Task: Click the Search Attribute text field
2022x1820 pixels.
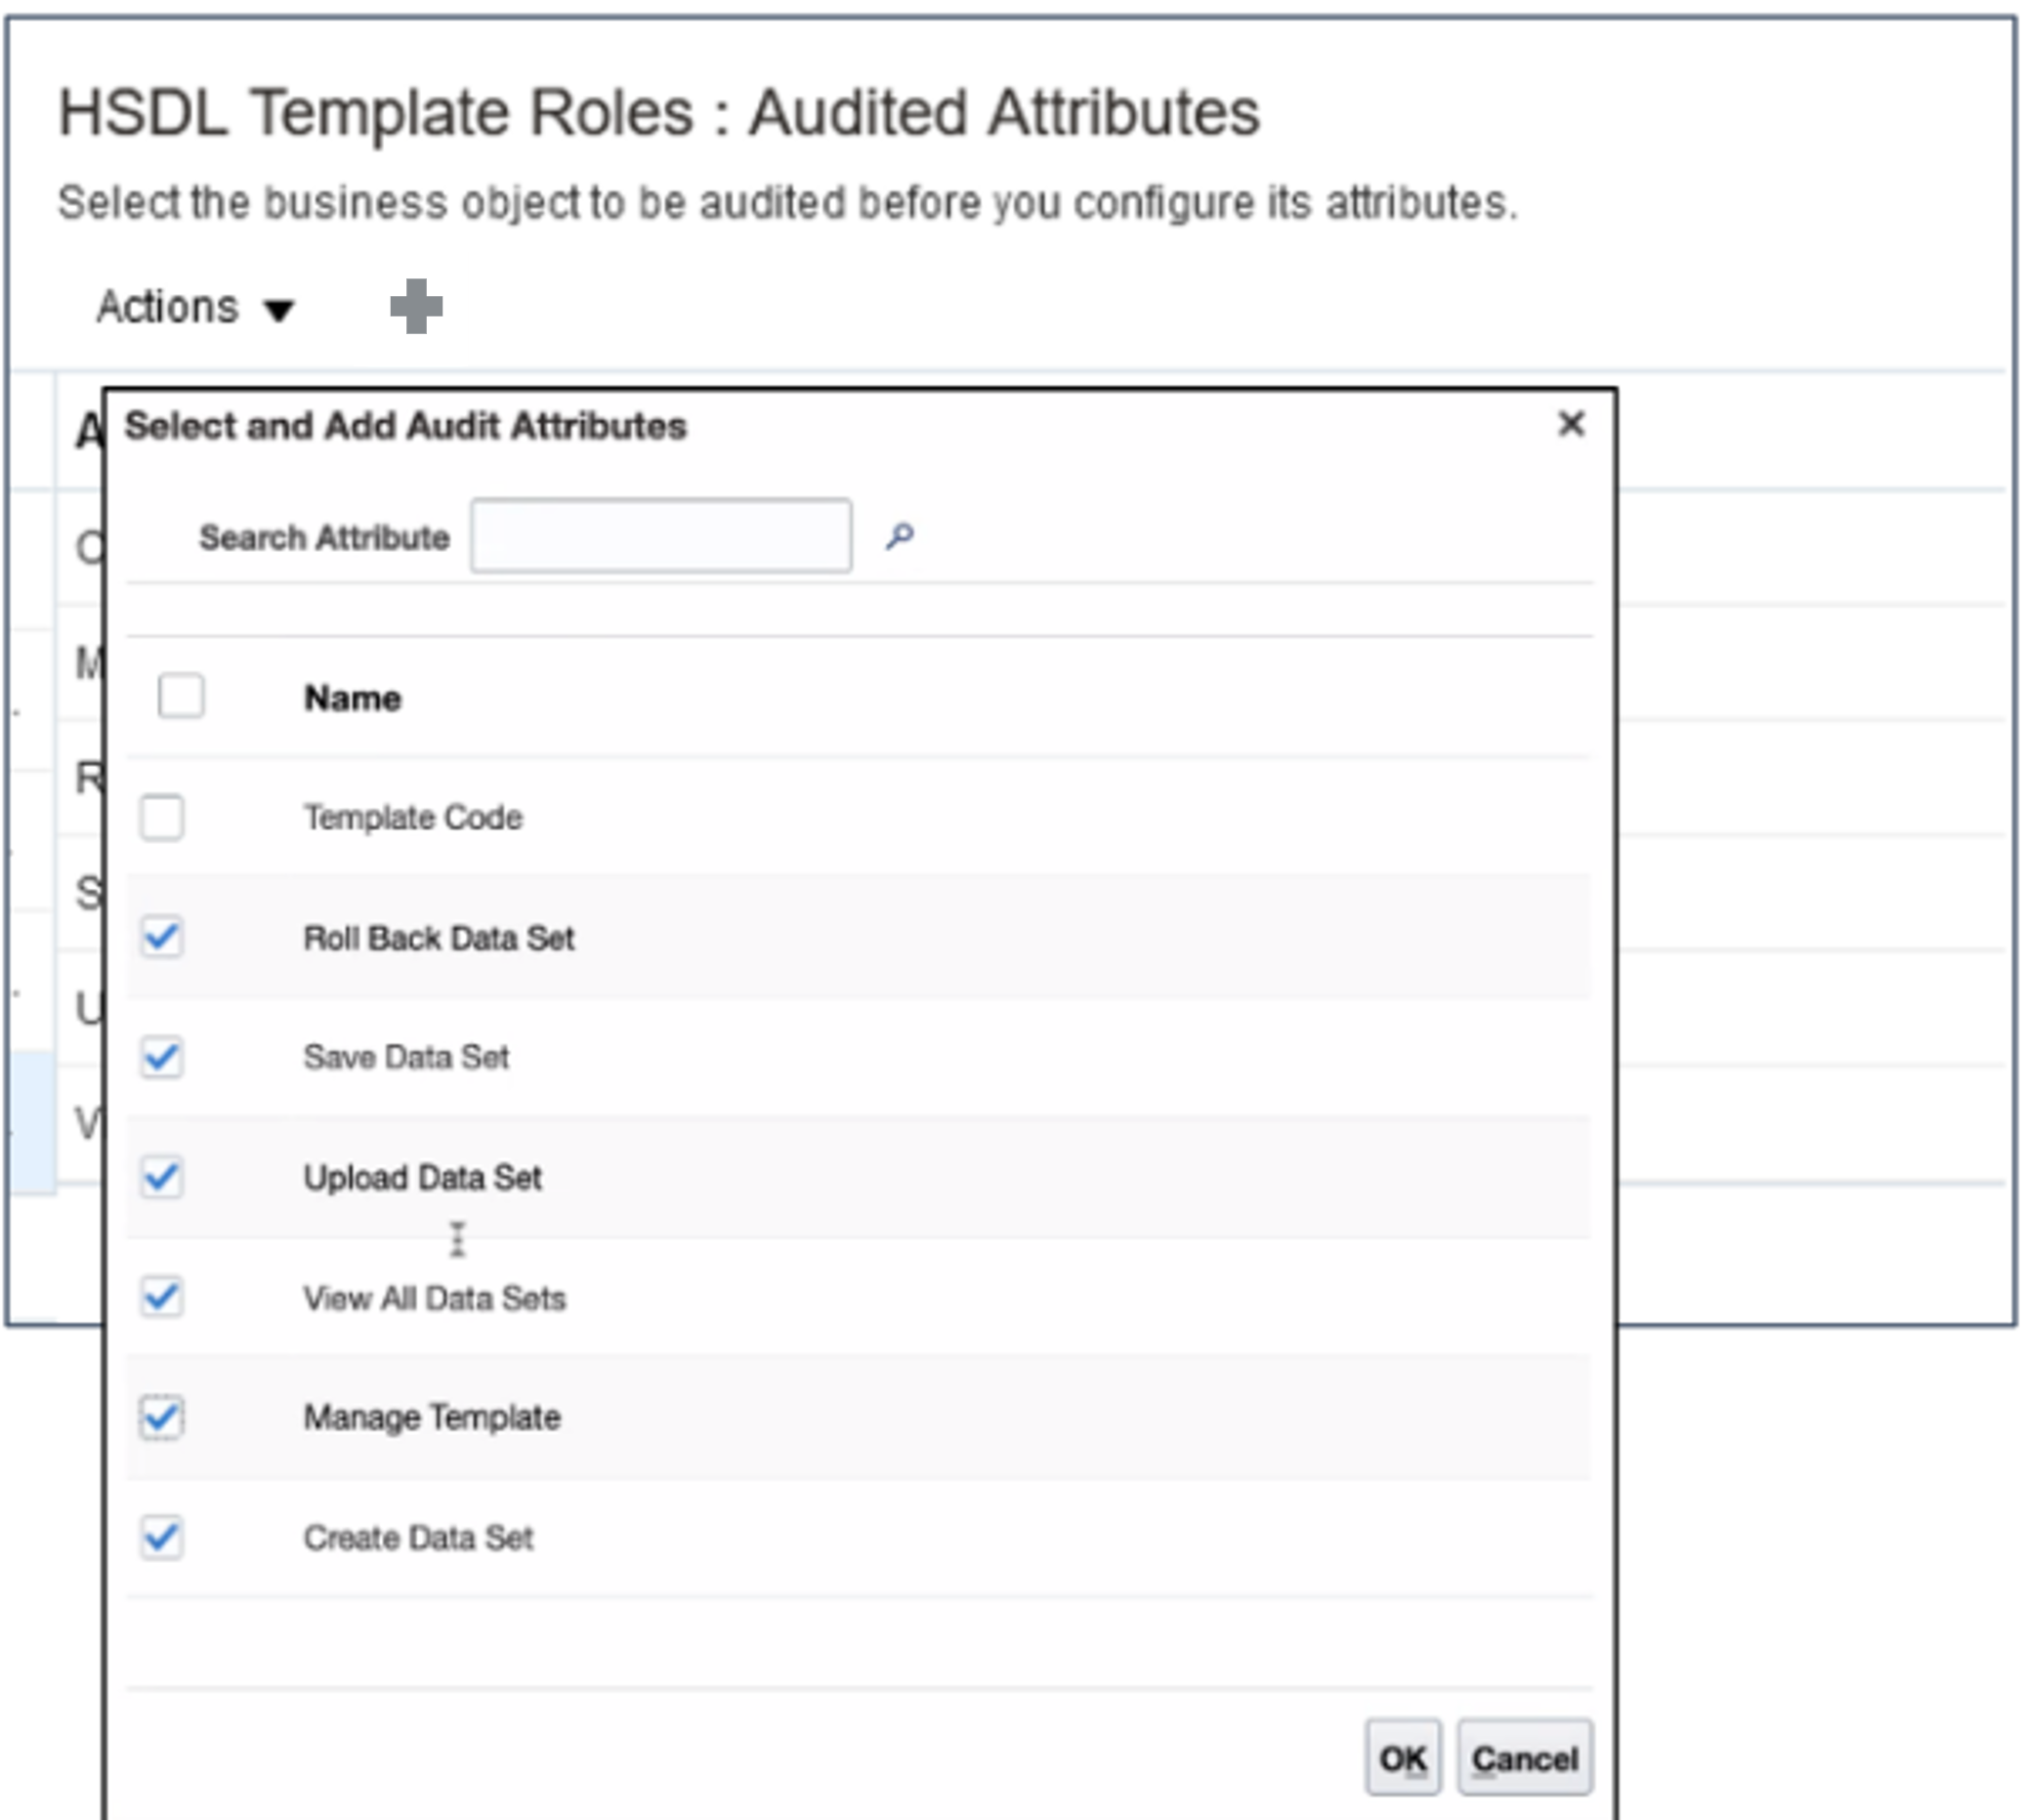Action: (661, 536)
